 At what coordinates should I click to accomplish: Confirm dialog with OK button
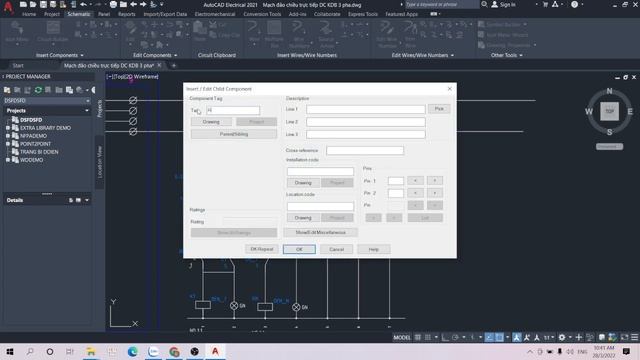[299, 249]
